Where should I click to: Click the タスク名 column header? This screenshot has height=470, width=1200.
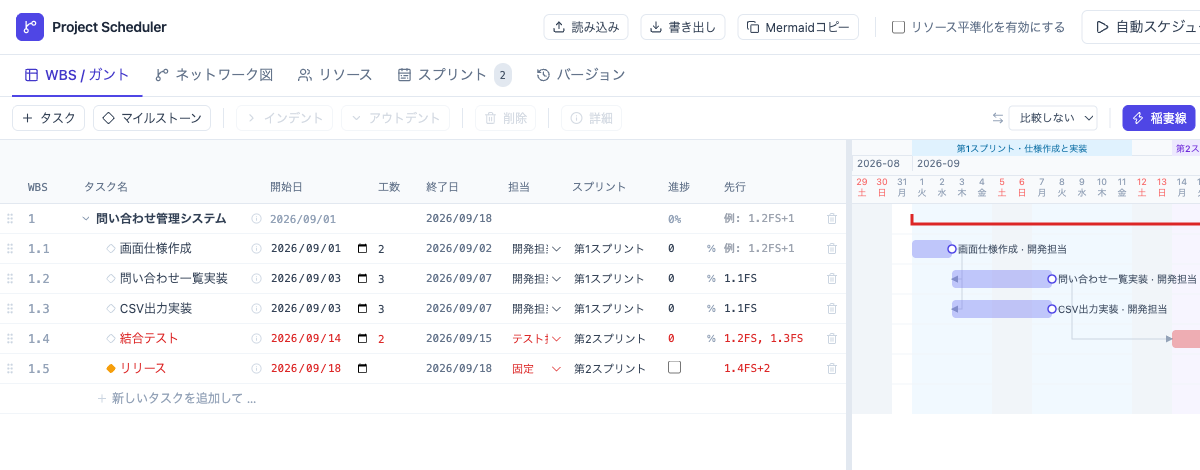(106, 187)
